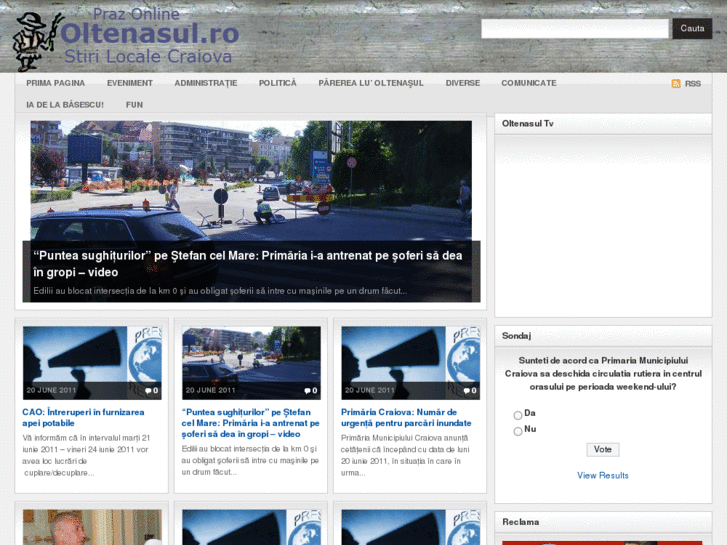Select the 'Da' poll option
The height and width of the screenshot is (545, 727).
coord(518,415)
